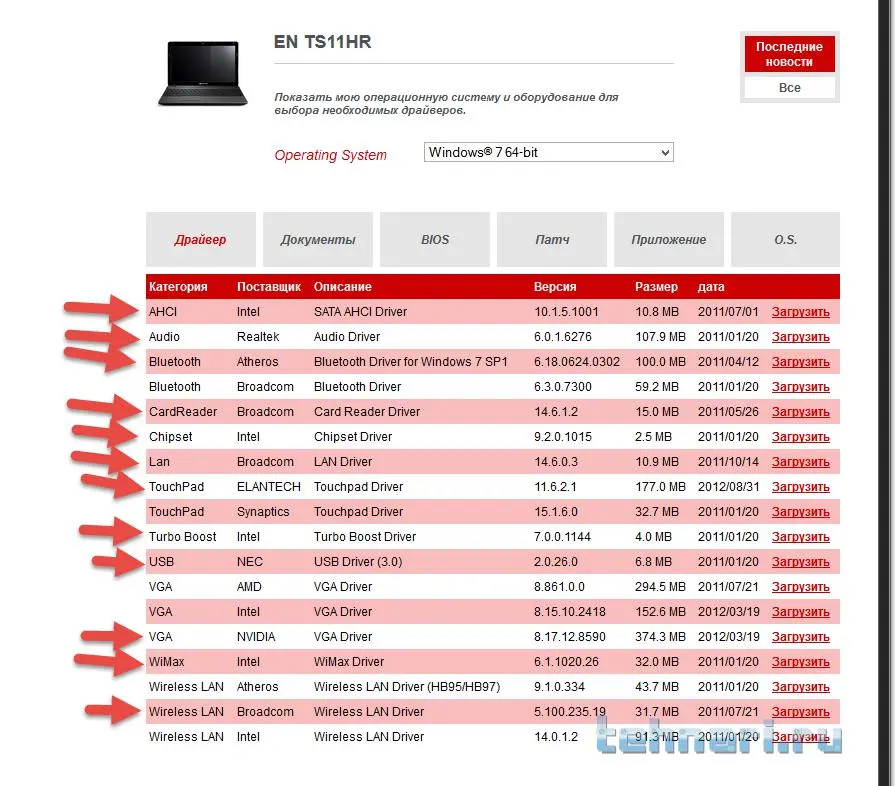Download the ELANTECH Touchpad Driver
This screenshot has height=786, width=895.
pyautogui.click(x=800, y=487)
